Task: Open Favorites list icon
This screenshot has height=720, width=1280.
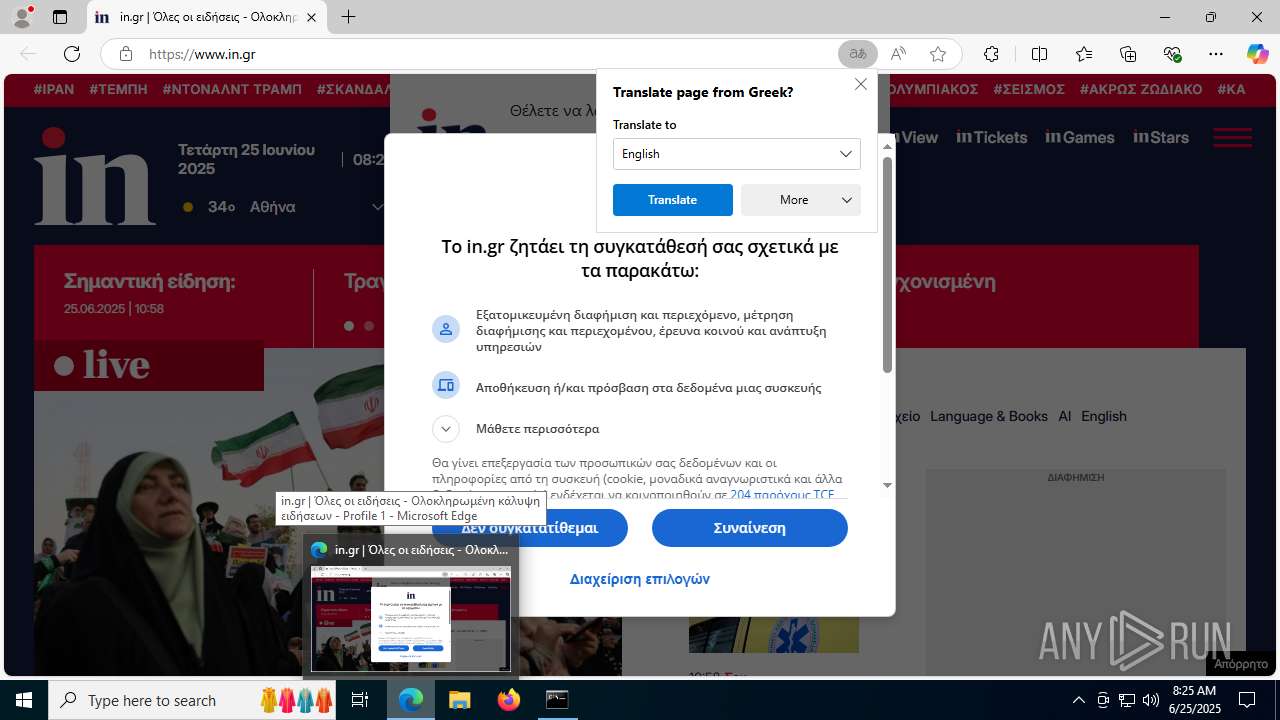Action: pyautogui.click(x=1084, y=54)
